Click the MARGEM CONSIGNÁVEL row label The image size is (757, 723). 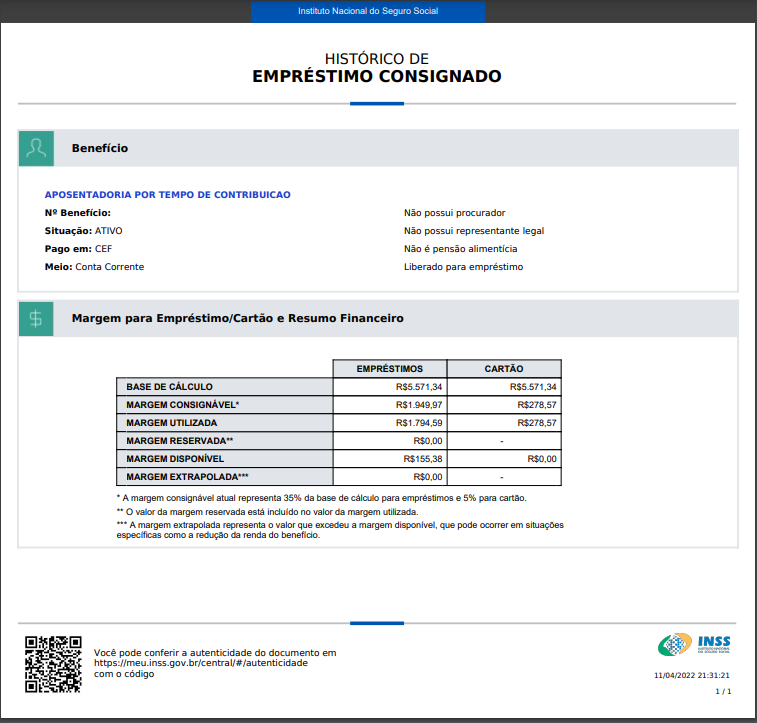click(183, 405)
